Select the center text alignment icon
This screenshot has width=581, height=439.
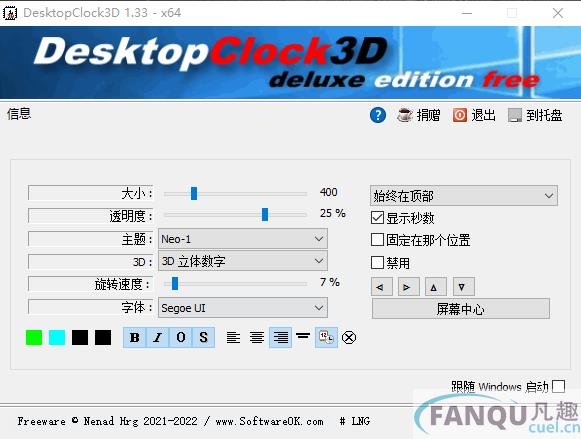256,337
